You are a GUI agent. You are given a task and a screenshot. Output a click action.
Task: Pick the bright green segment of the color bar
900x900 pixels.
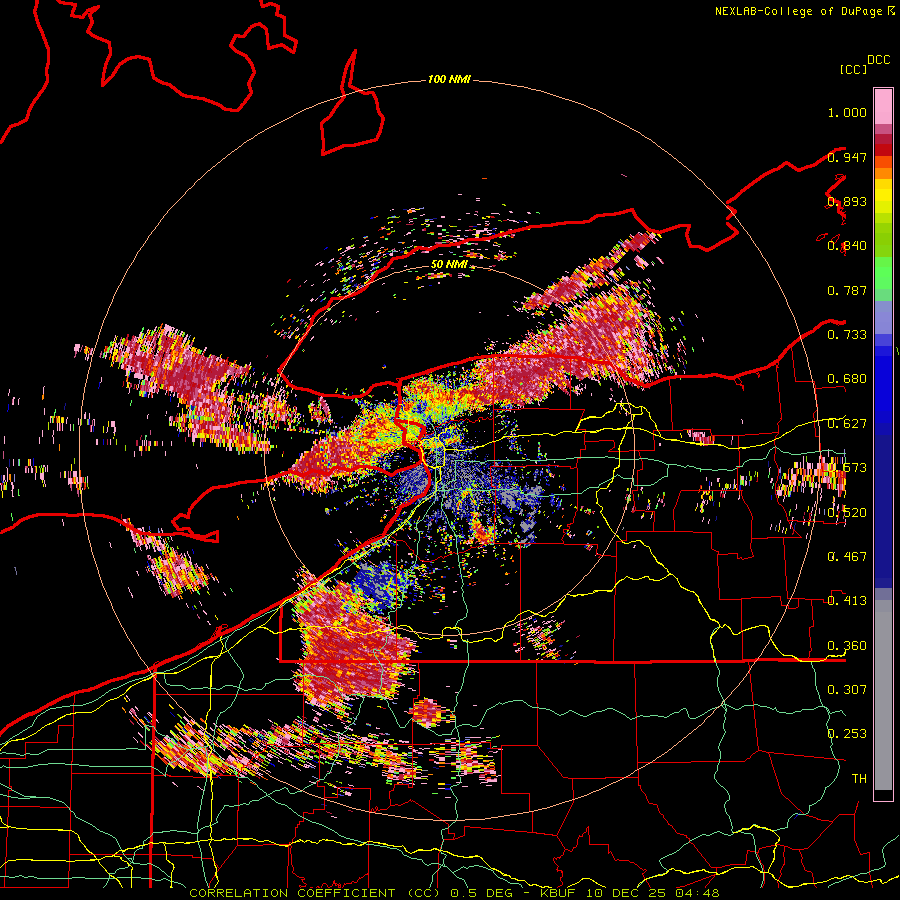[x=883, y=273]
